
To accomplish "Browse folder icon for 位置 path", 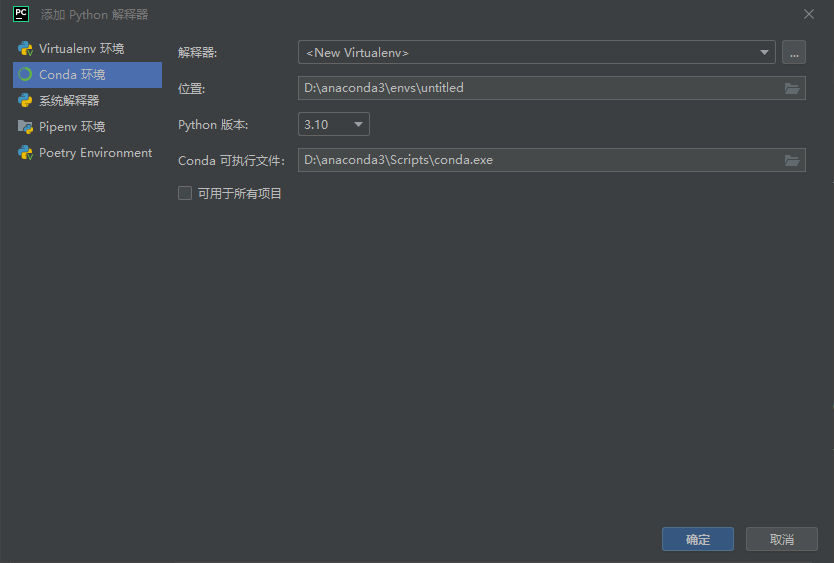I will click(x=792, y=88).
